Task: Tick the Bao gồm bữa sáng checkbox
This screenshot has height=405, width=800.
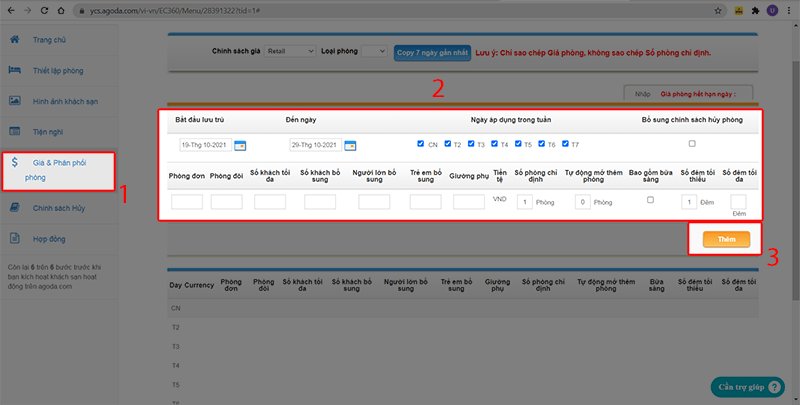Action: tap(650, 200)
